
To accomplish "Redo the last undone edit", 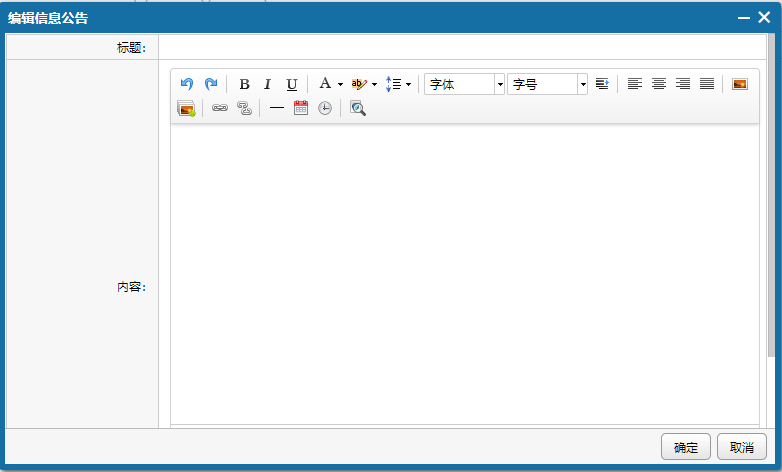I will click(211, 84).
